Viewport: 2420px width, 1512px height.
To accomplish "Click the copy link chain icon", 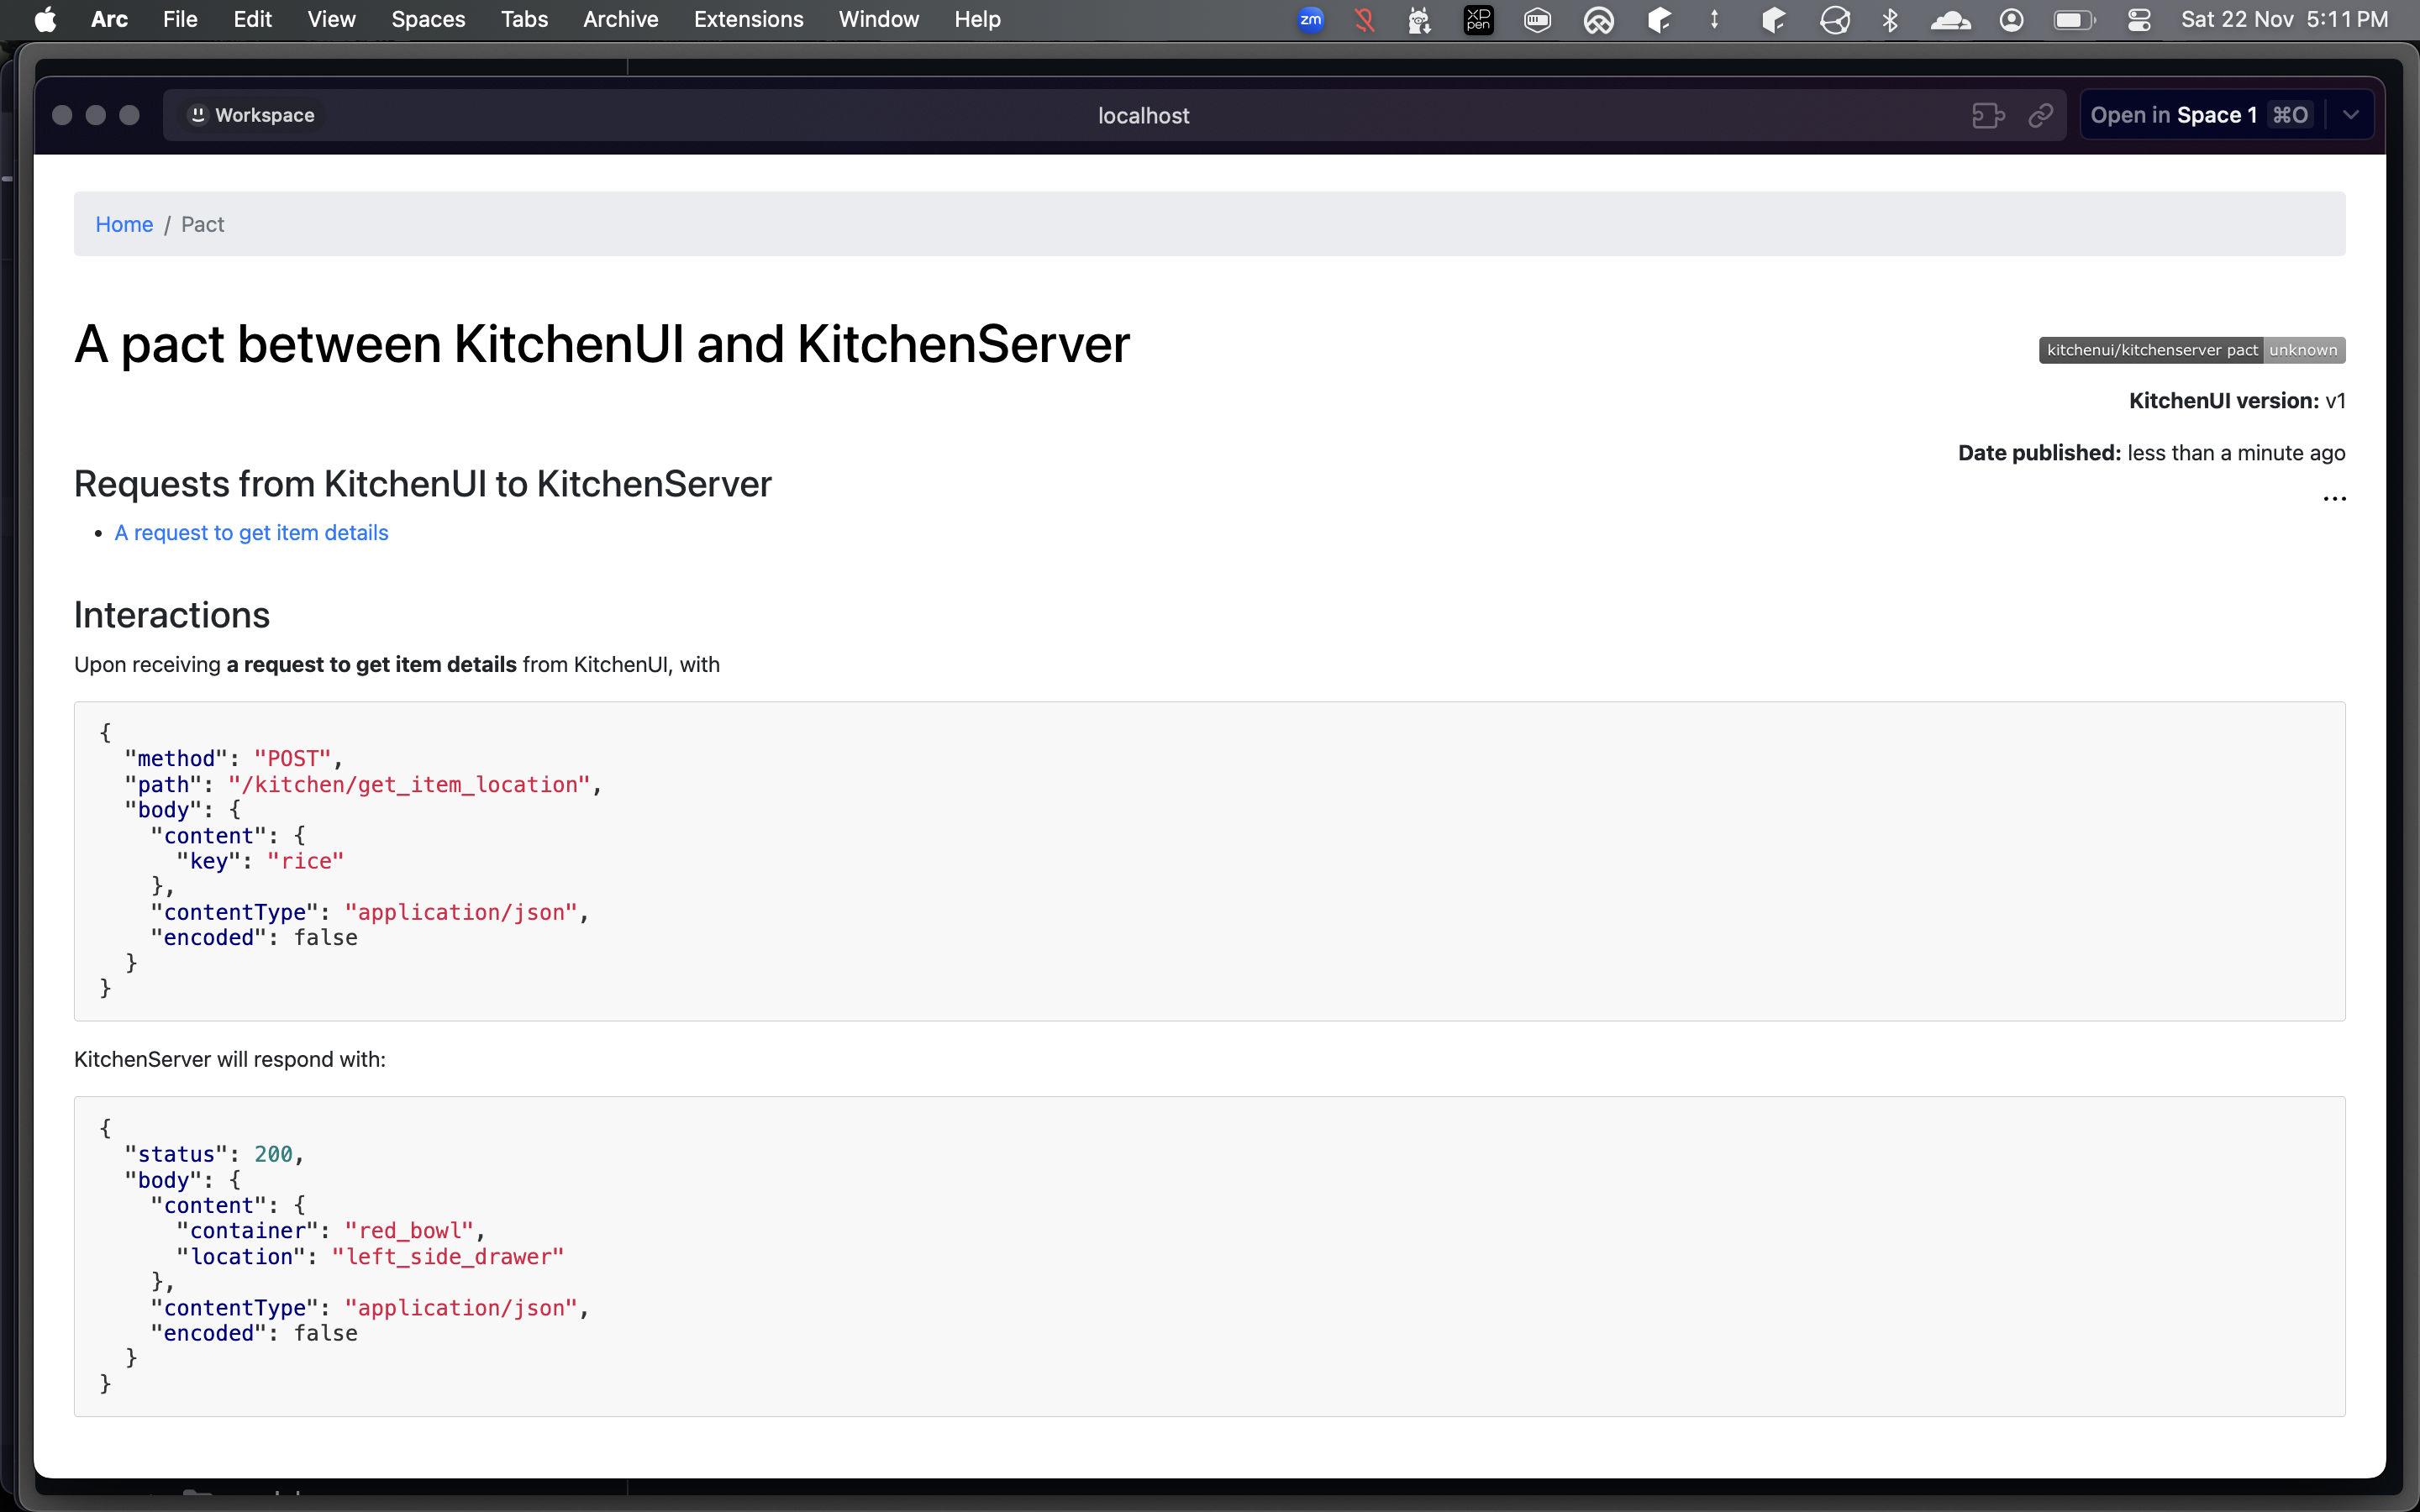I will [2040, 116].
